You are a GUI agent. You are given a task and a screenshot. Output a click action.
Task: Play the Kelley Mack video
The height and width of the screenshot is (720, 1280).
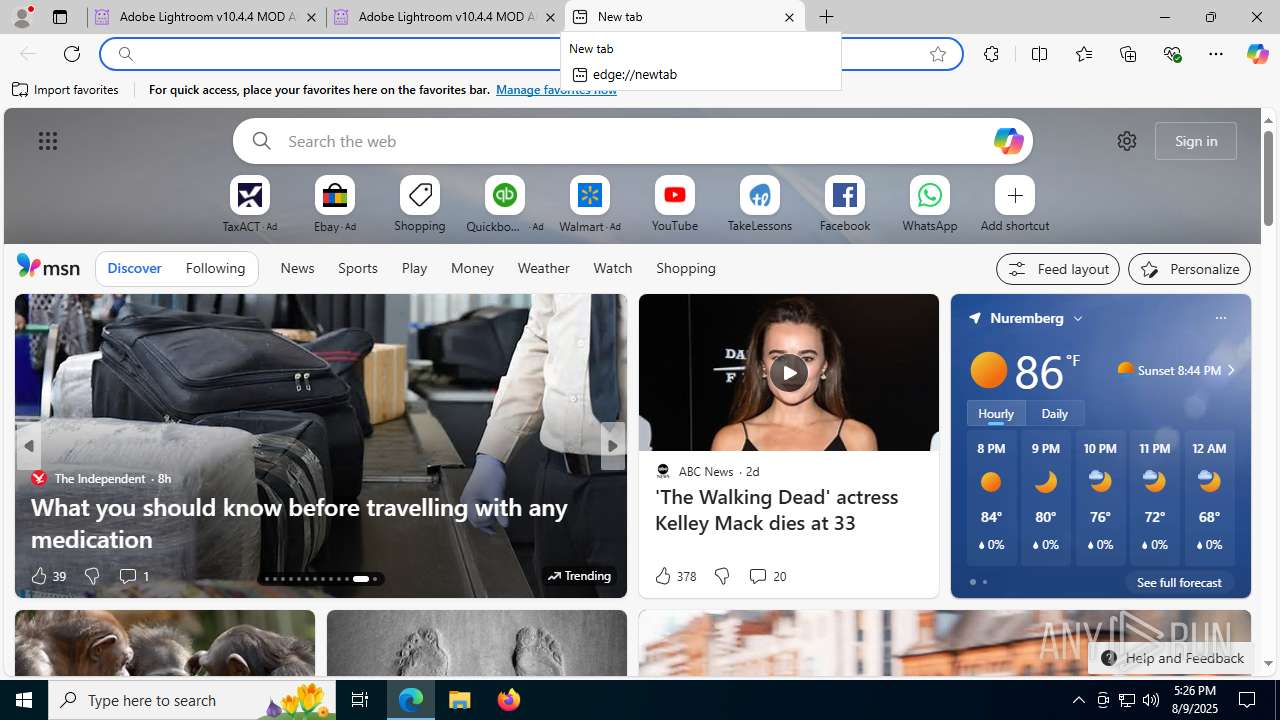[x=789, y=372]
